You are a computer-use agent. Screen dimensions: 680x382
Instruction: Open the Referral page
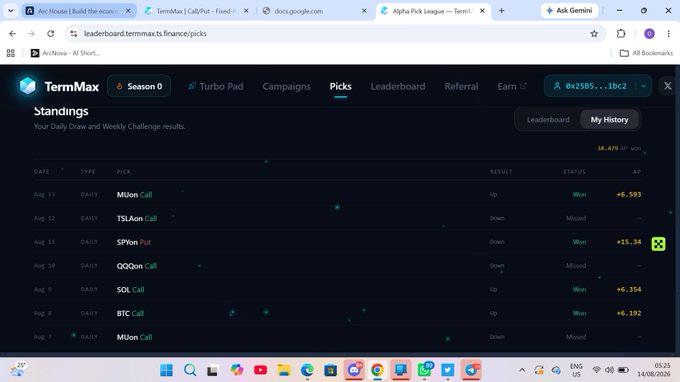pyautogui.click(x=461, y=86)
